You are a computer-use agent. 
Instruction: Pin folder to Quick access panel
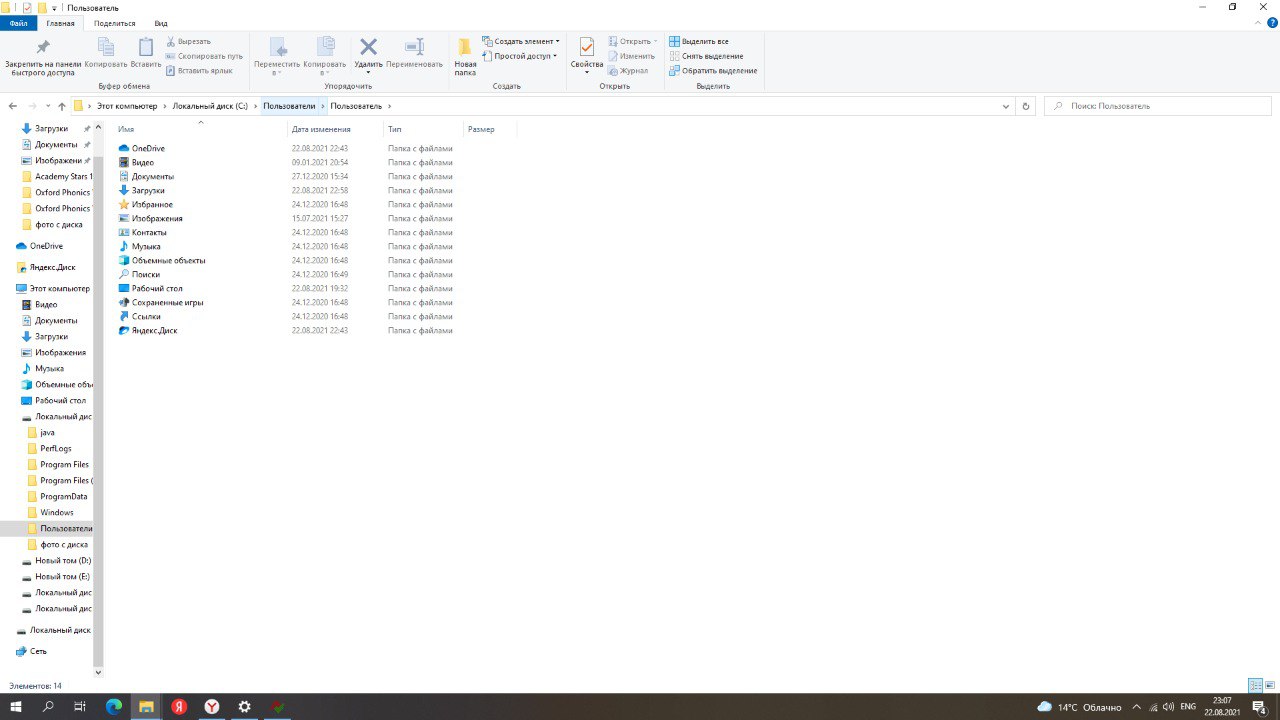[x=43, y=57]
